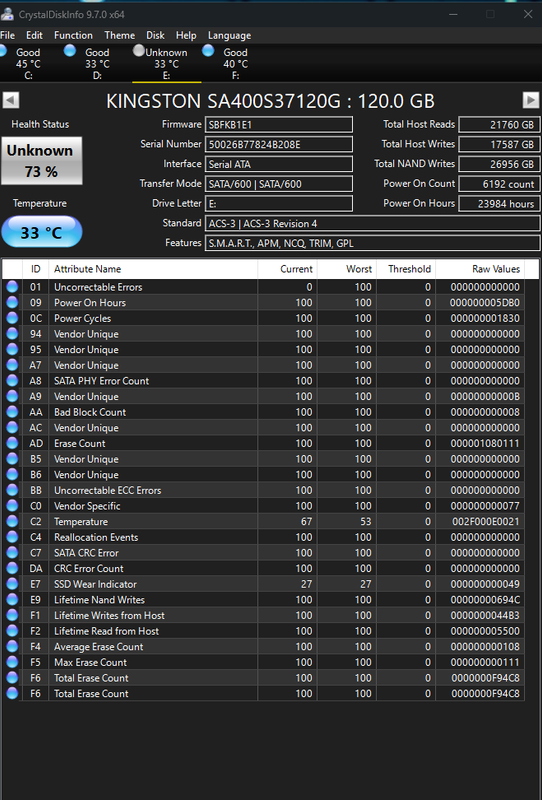This screenshot has height=800, width=542.
Task: Click status icon of Reallocation Events row
Action: (12, 537)
